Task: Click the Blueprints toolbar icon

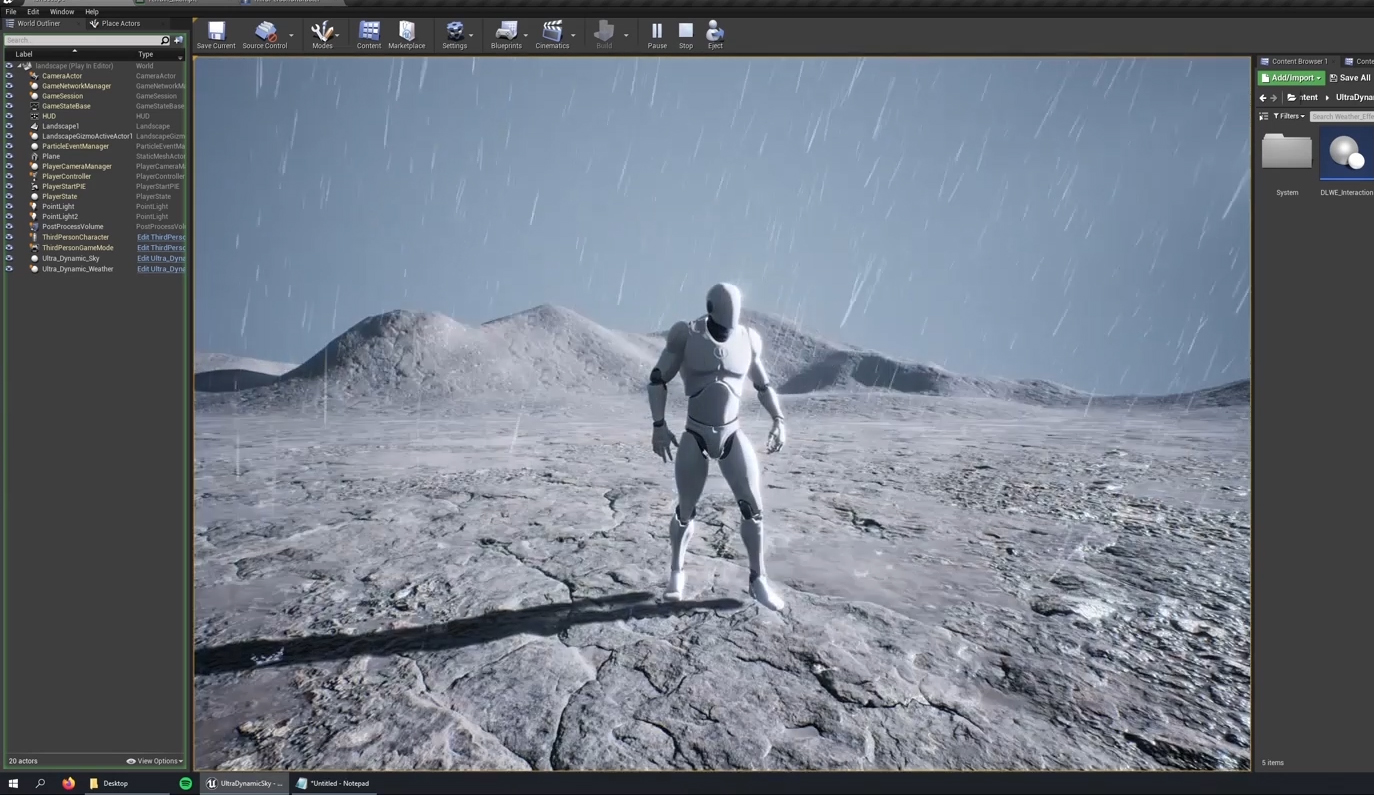Action: 506,34
